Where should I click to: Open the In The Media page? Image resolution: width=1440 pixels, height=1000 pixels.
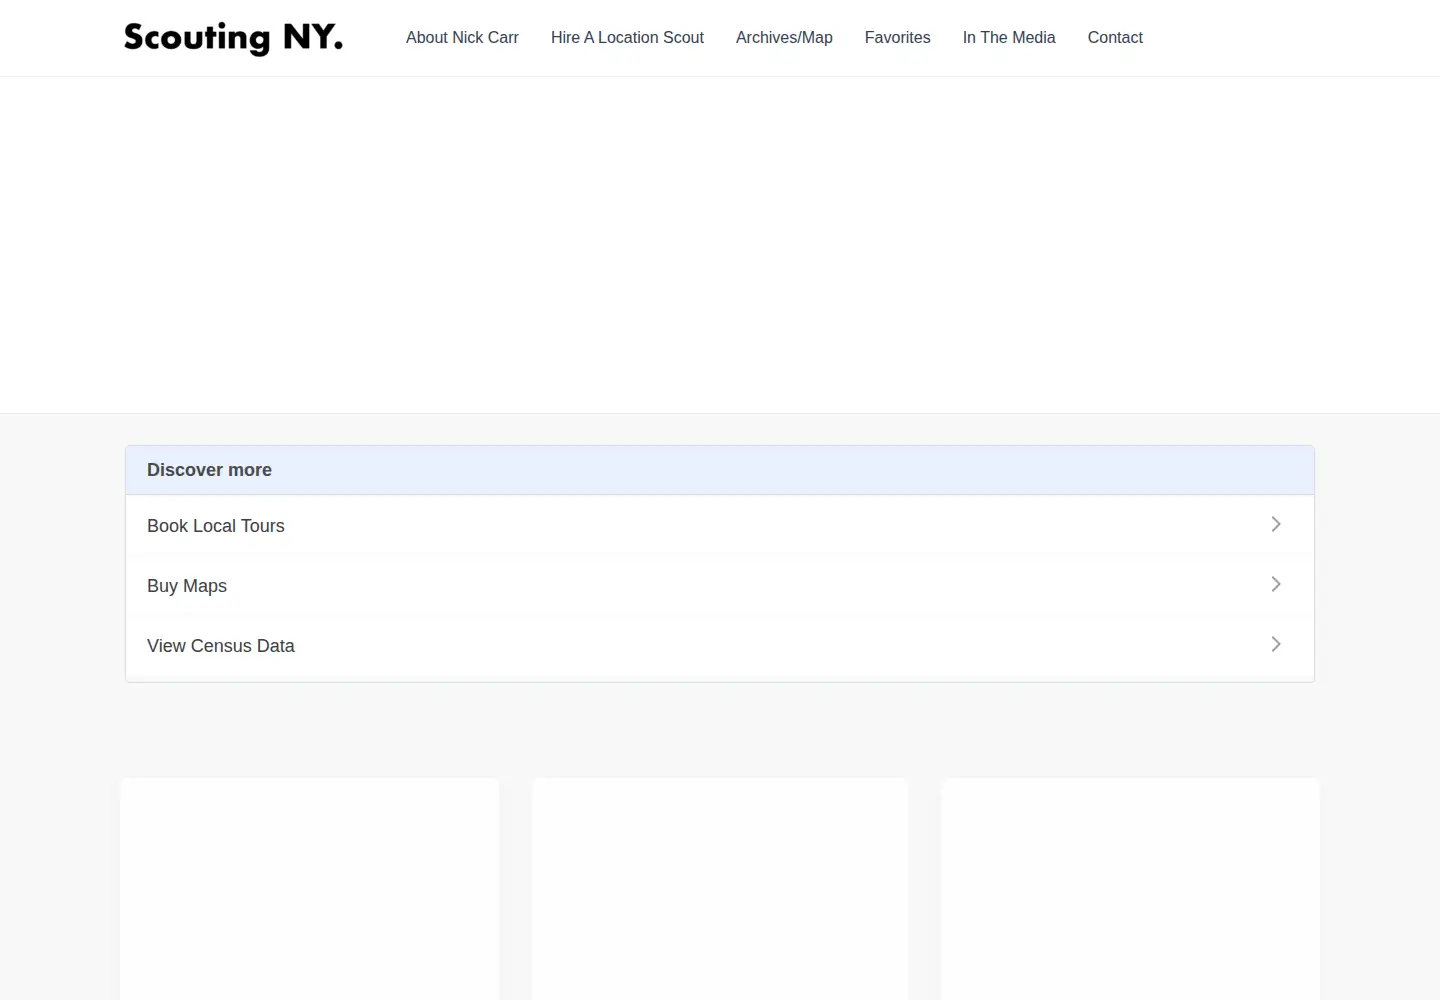tap(1009, 38)
